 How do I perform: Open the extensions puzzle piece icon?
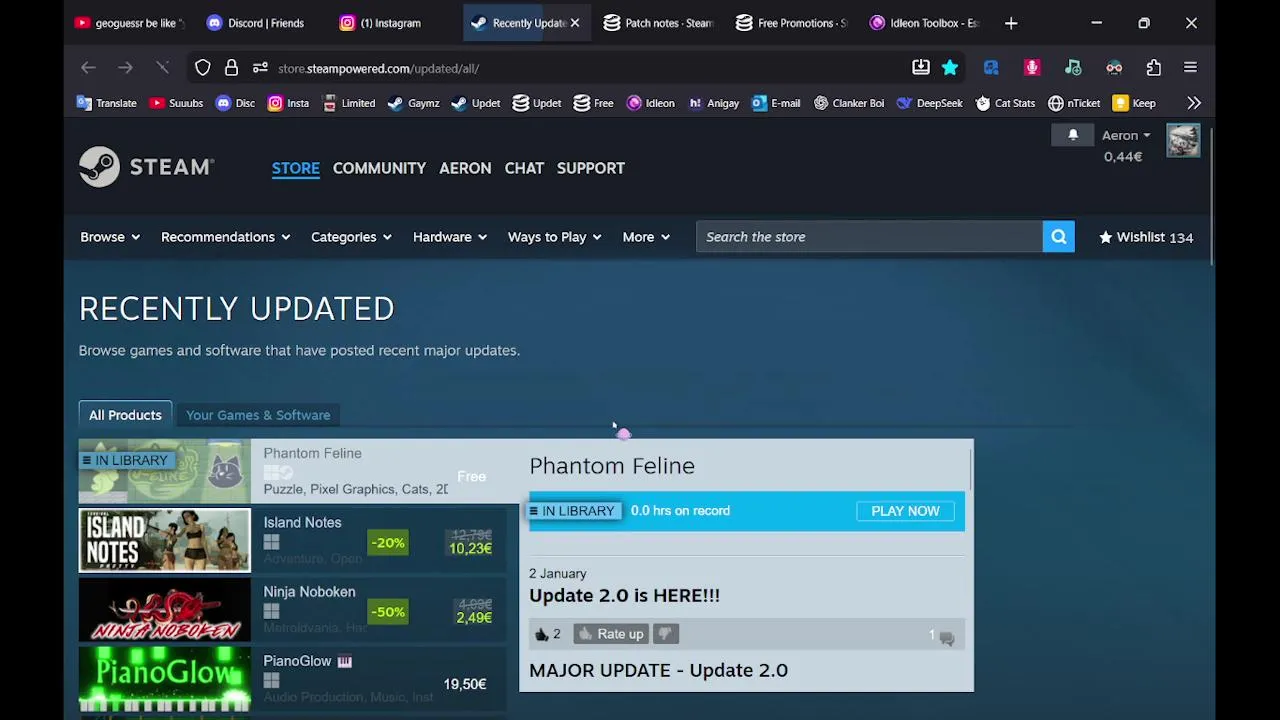pos(1154,68)
